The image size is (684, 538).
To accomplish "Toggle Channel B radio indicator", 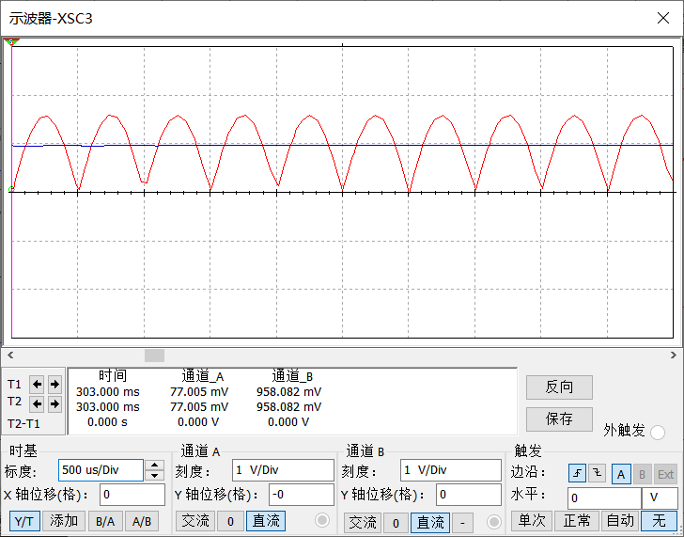I will 494,521.
